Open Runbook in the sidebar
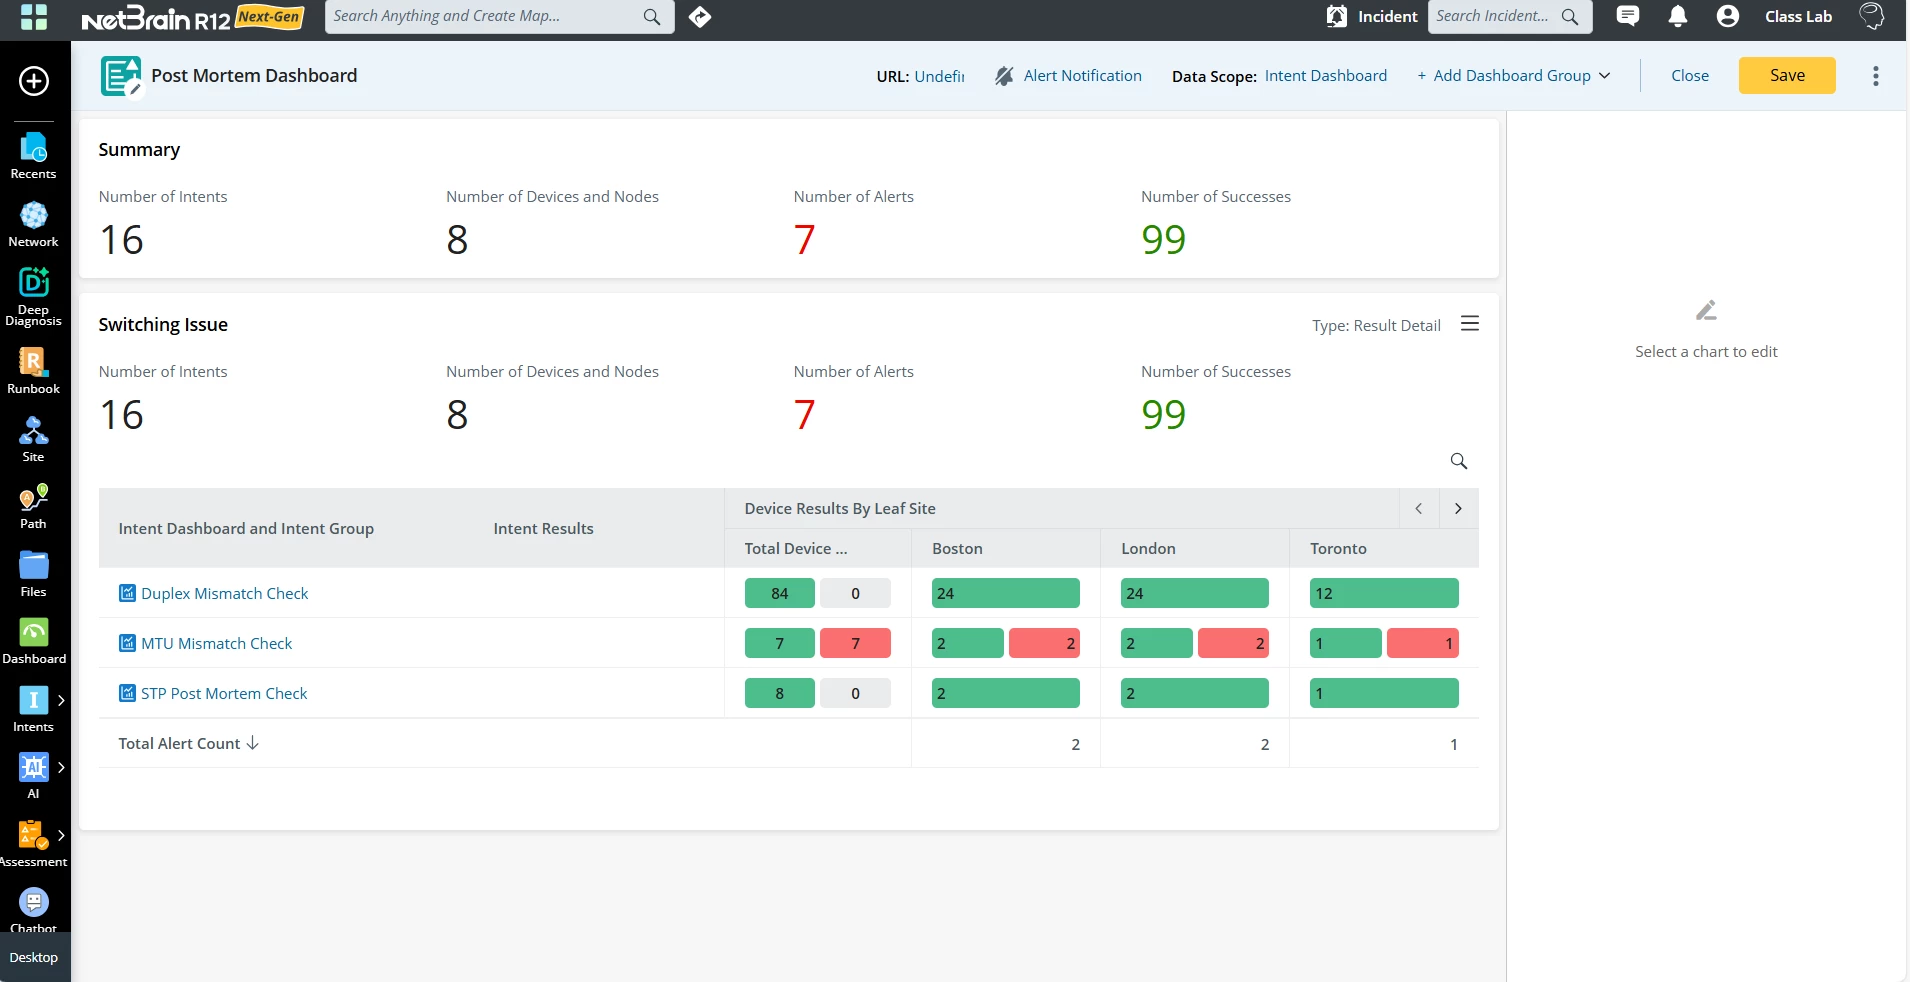 [x=34, y=371]
